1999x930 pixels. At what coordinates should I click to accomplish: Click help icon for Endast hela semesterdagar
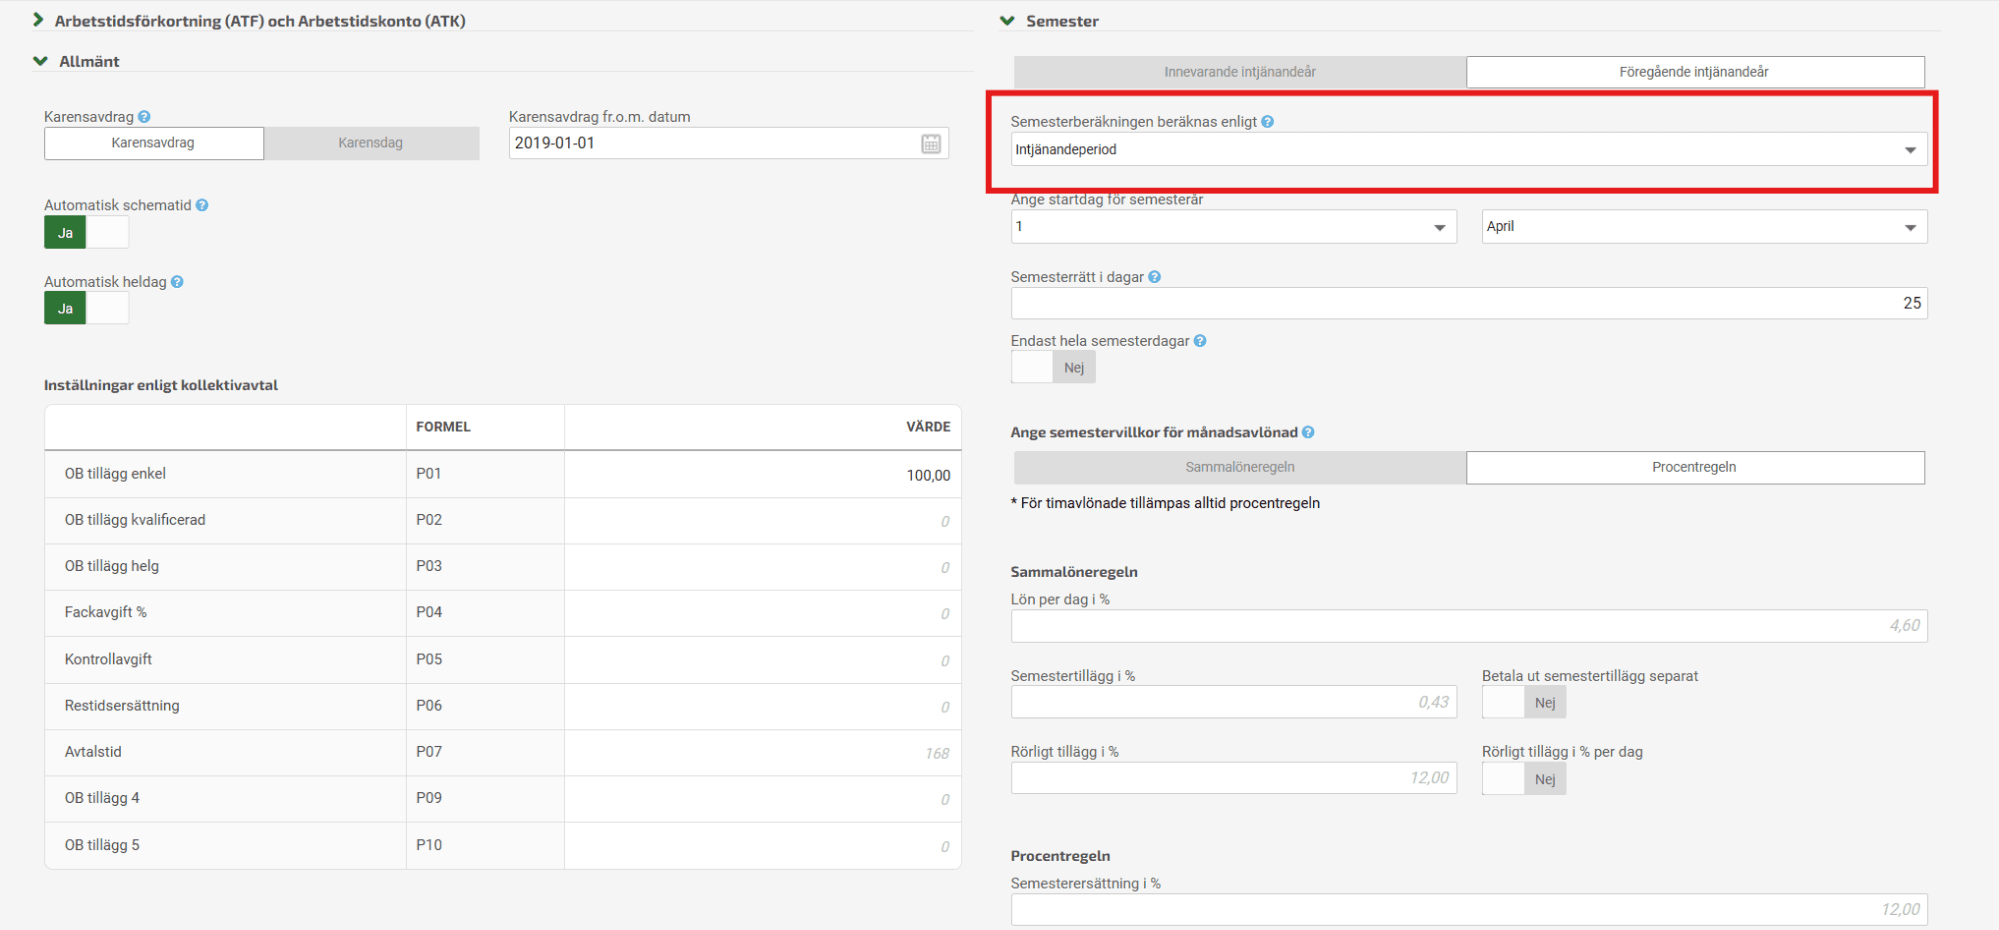[1200, 341]
